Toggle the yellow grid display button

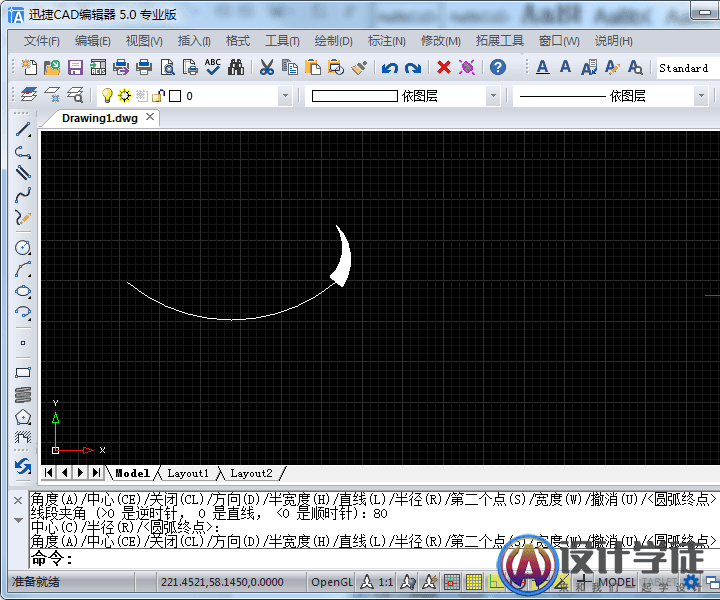(x=474, y=583)
